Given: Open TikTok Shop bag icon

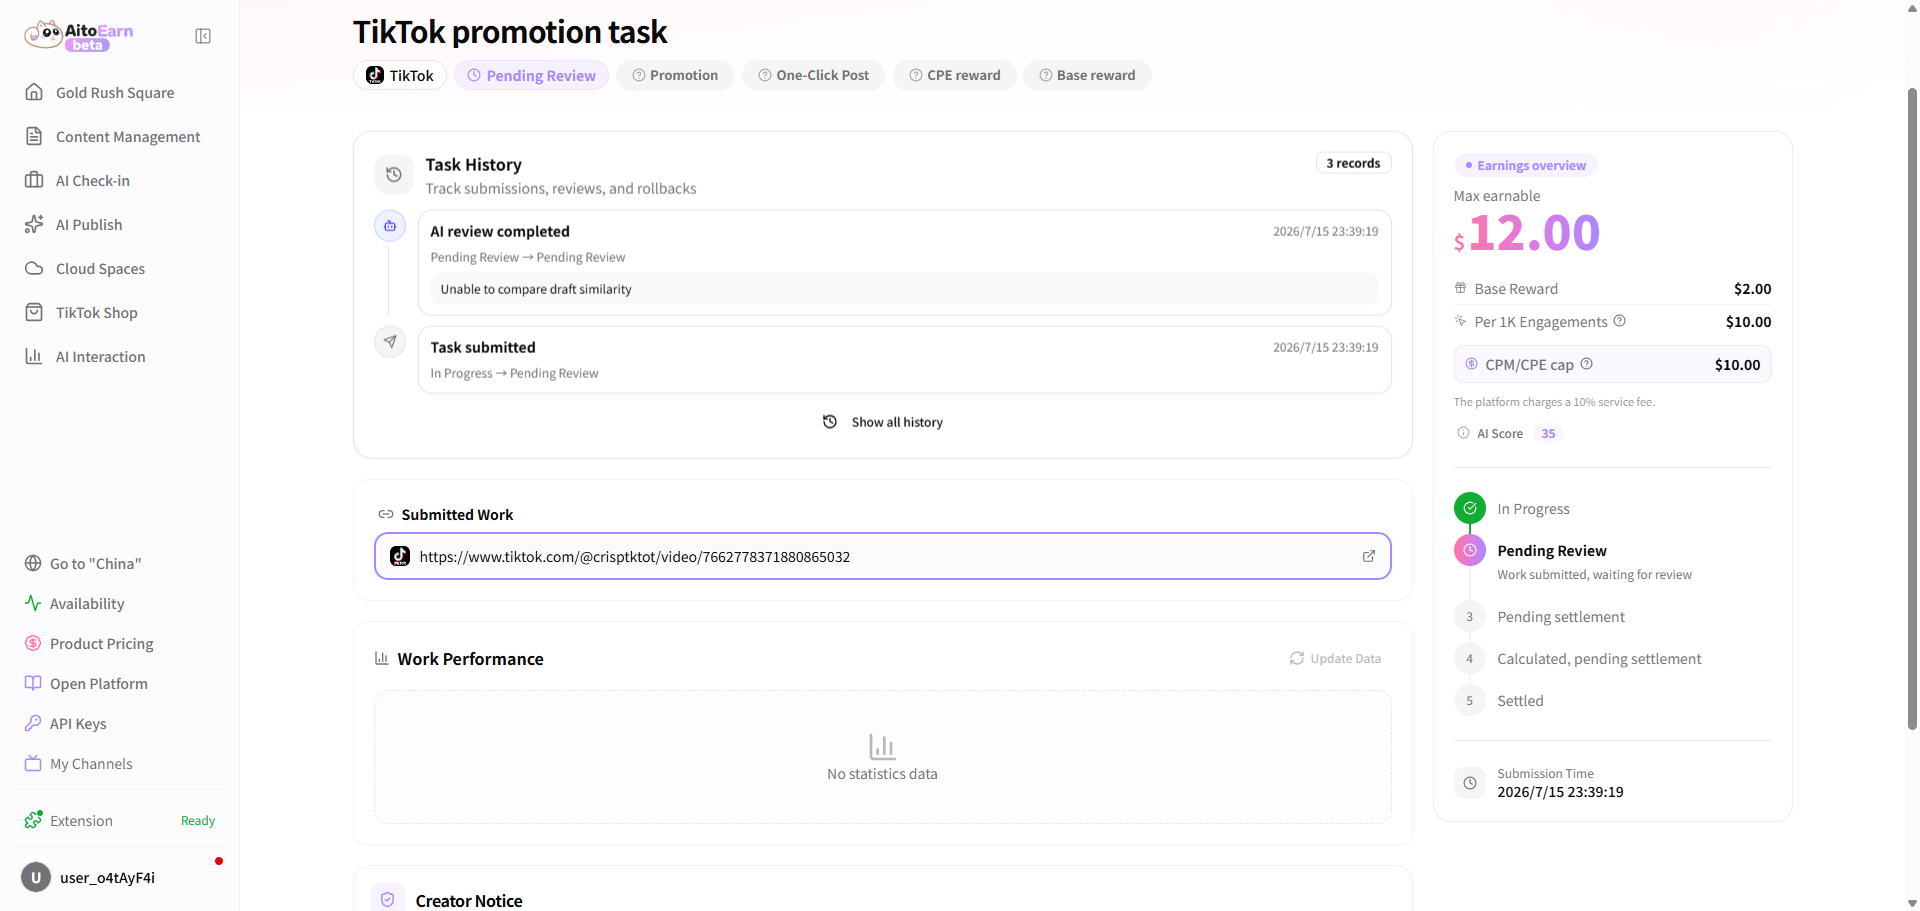Looking at the screenshot, I should click(x=34, y=312).
